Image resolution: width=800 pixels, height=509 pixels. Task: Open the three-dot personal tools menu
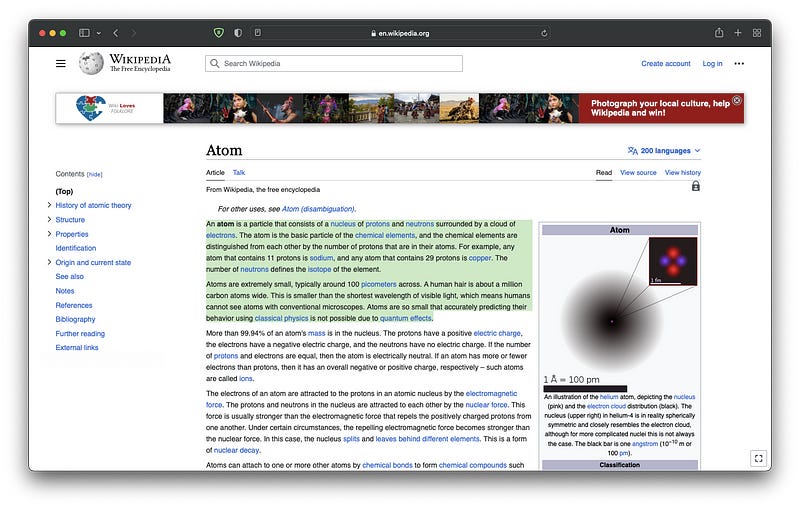click(x=739, y=64)
